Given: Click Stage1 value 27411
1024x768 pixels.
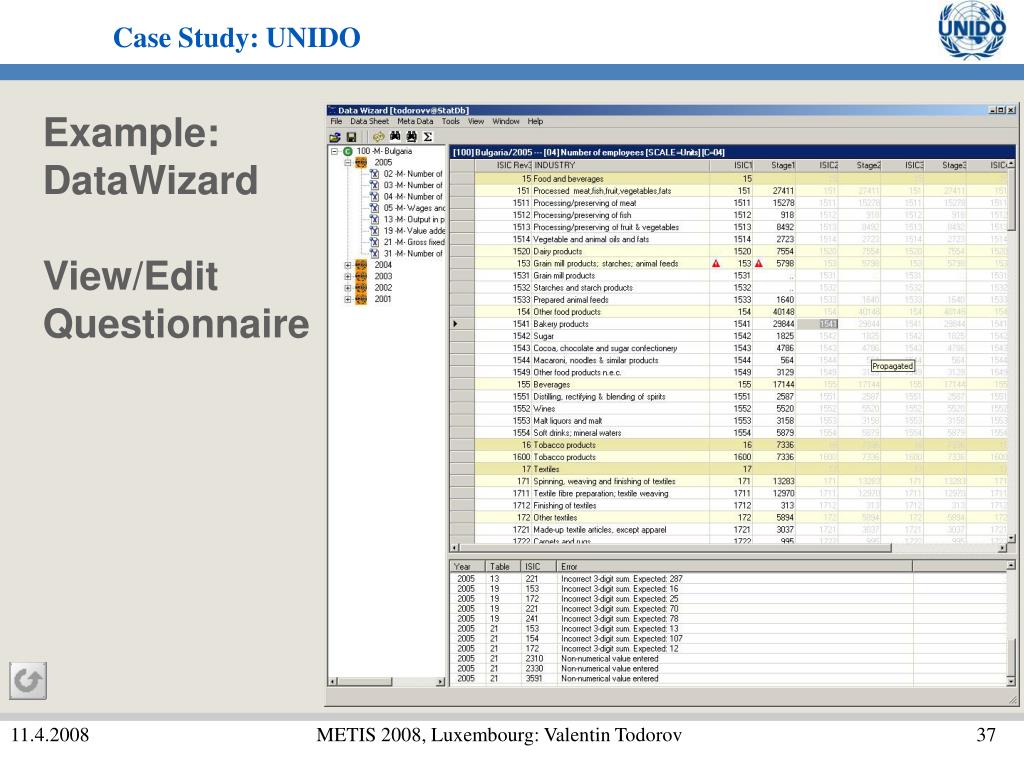Looking at the screenshot, I should coord(783,191).
